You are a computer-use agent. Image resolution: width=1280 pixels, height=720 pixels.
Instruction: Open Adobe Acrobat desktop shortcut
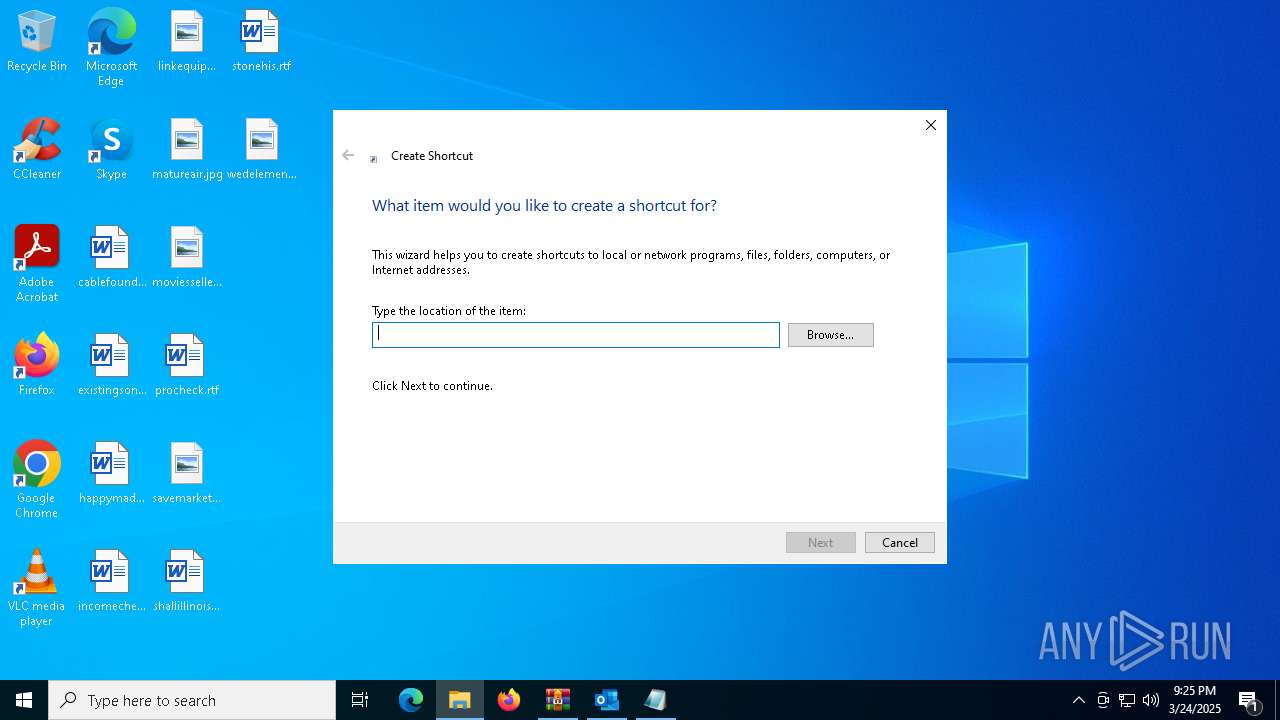[37, 264]
